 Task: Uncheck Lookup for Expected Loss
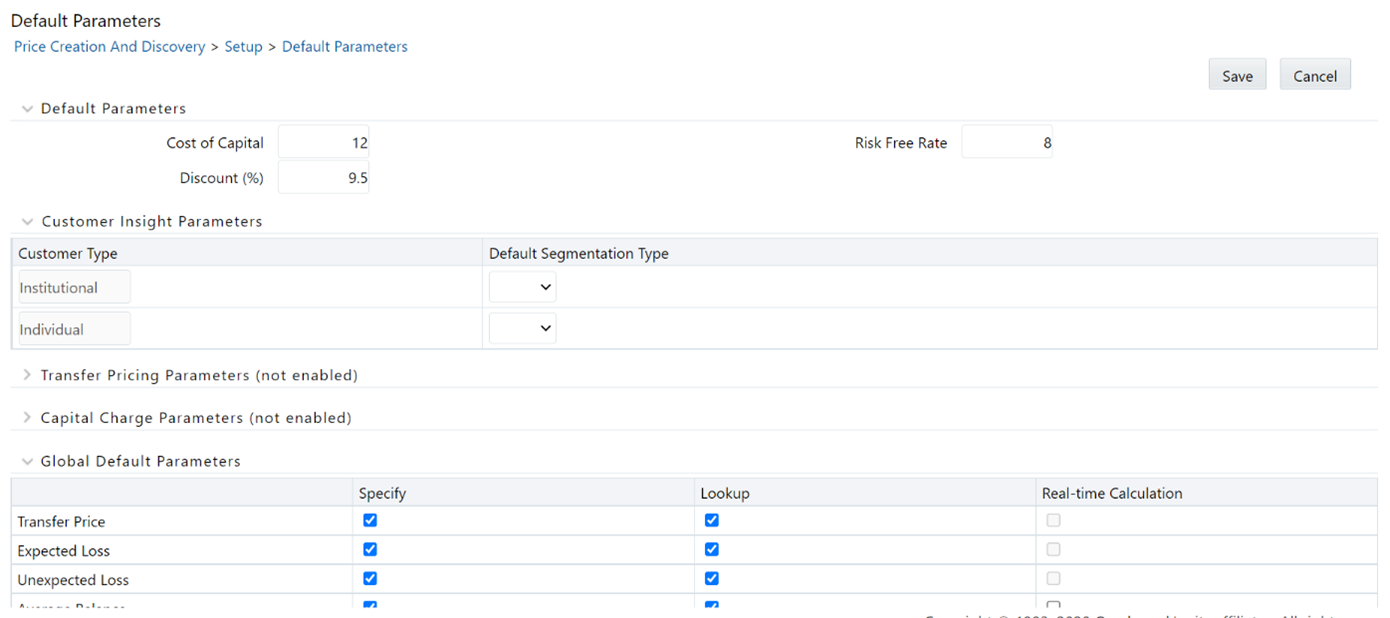coord(711,549)
